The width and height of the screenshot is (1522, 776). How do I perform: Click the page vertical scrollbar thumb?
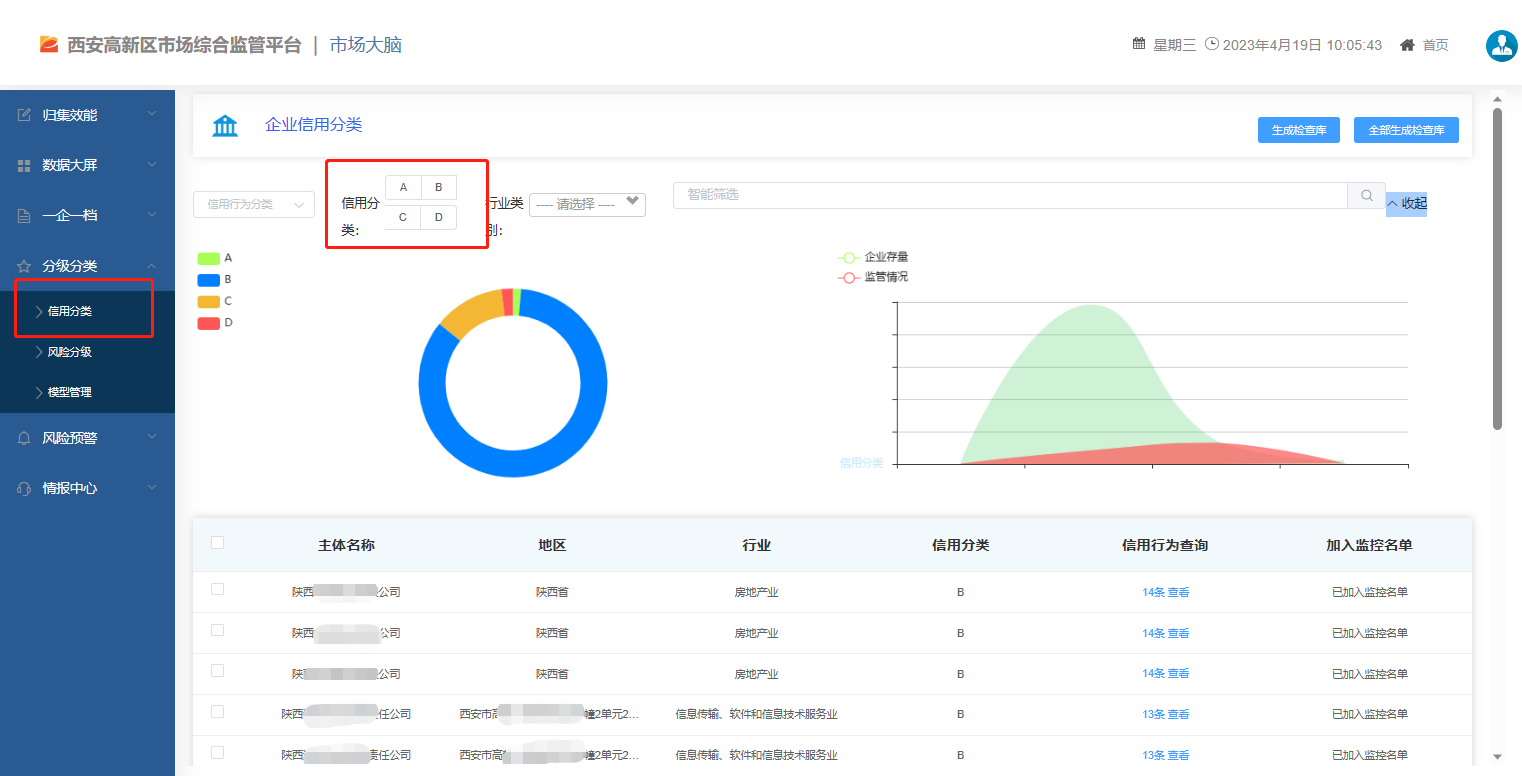pyautogui.click(x=1497, y=268)
